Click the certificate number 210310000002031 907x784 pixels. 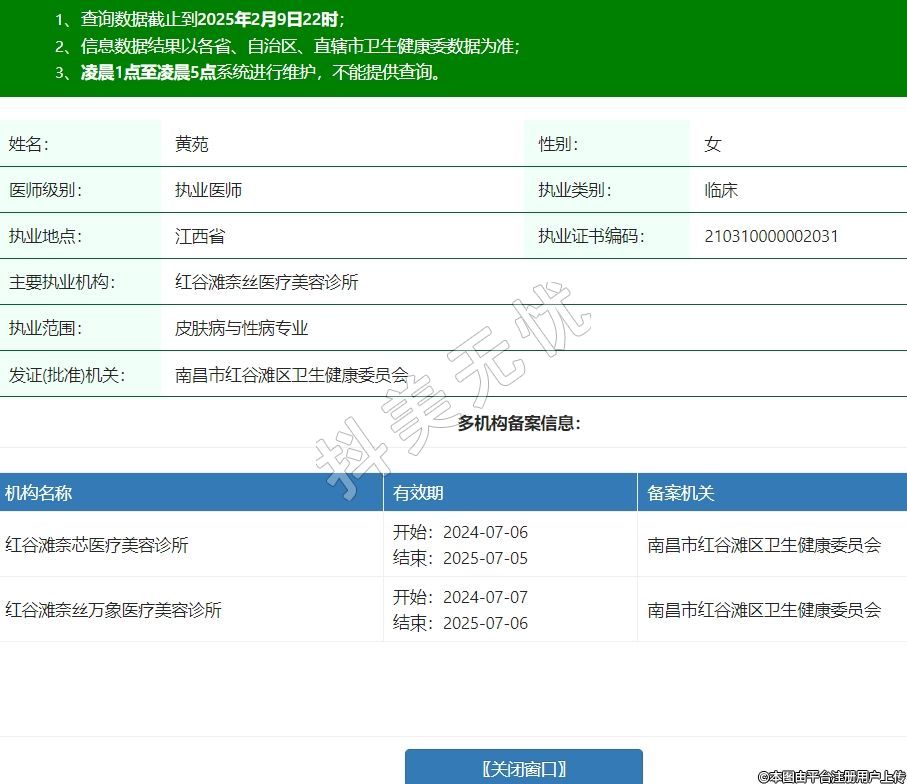point(771,236)
